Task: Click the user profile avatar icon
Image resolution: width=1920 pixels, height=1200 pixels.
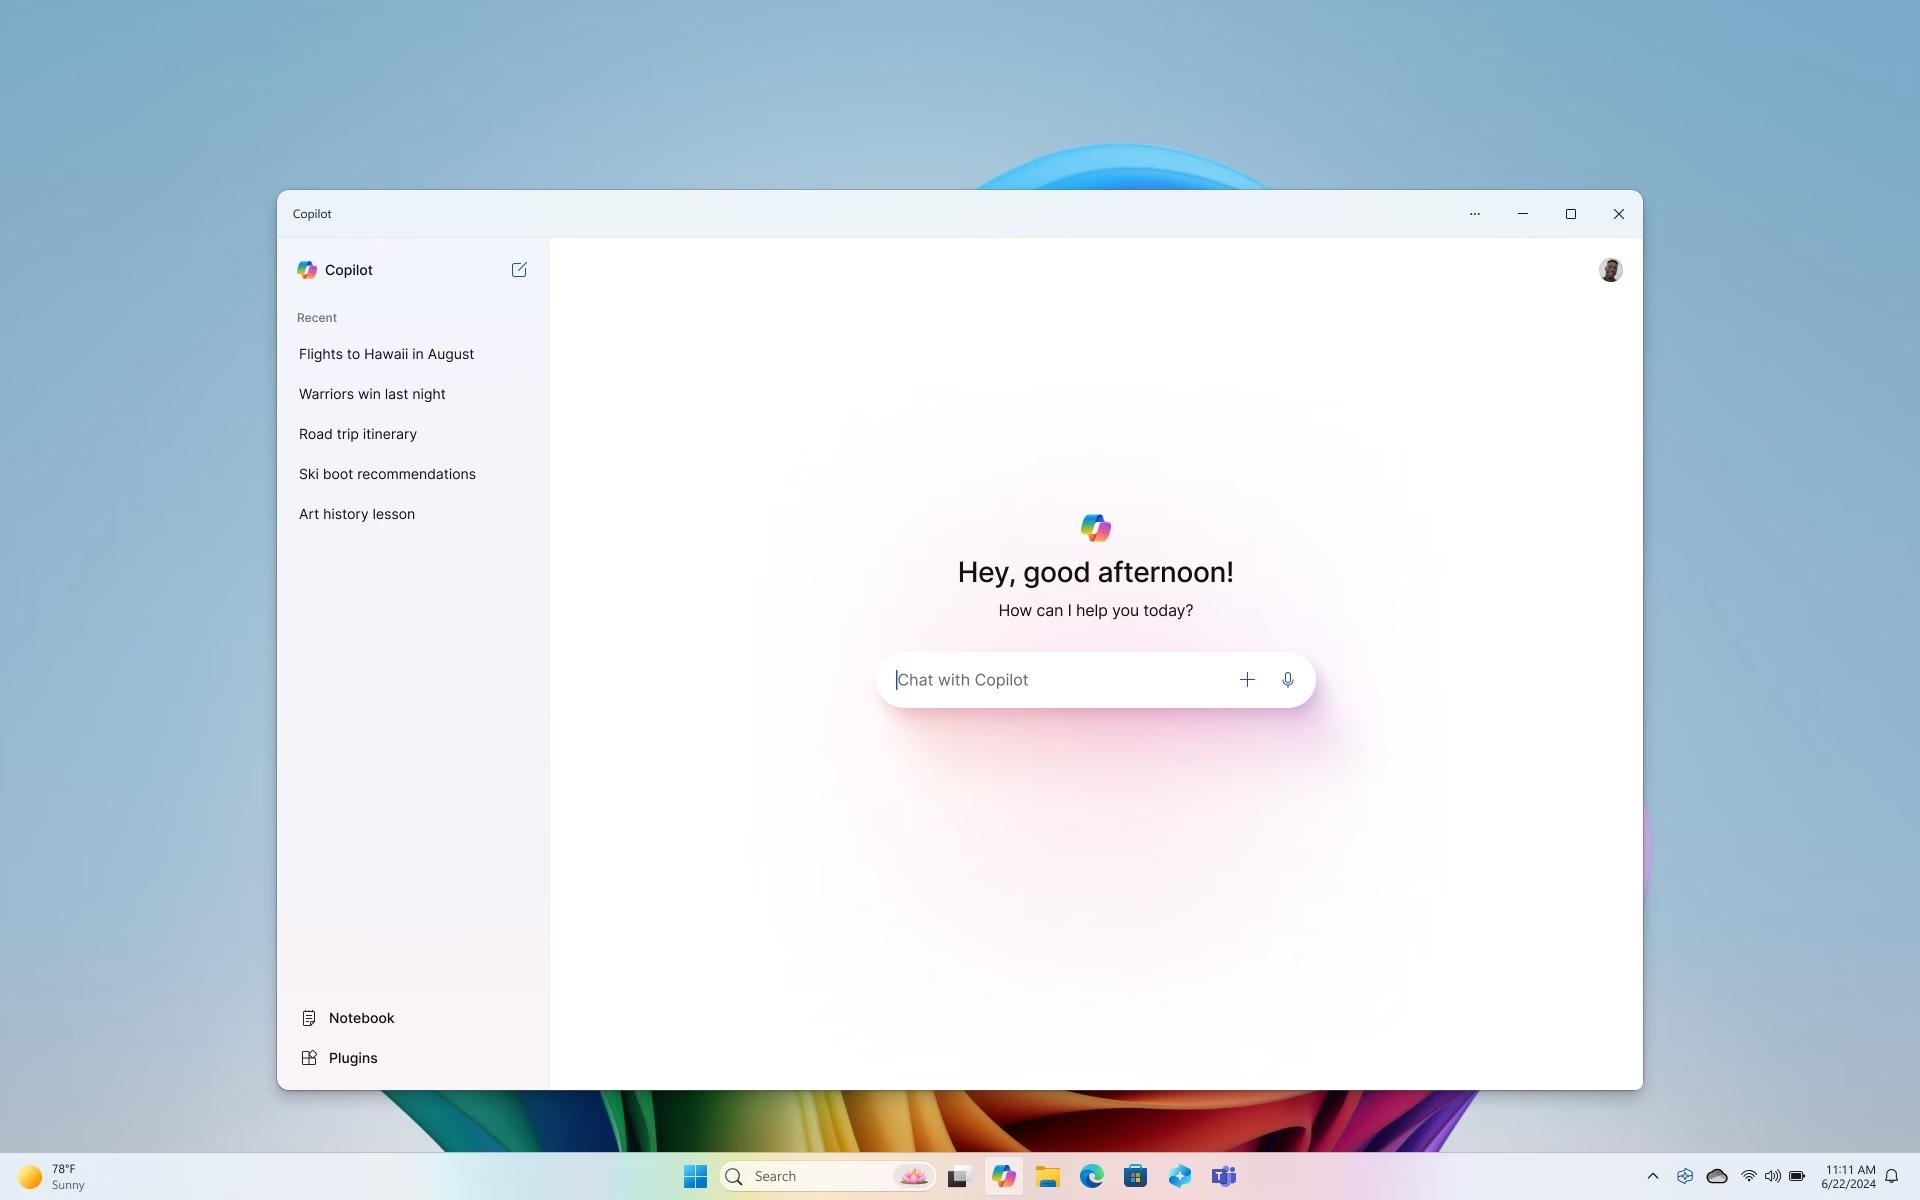Action: click(x=1610, y=271)
